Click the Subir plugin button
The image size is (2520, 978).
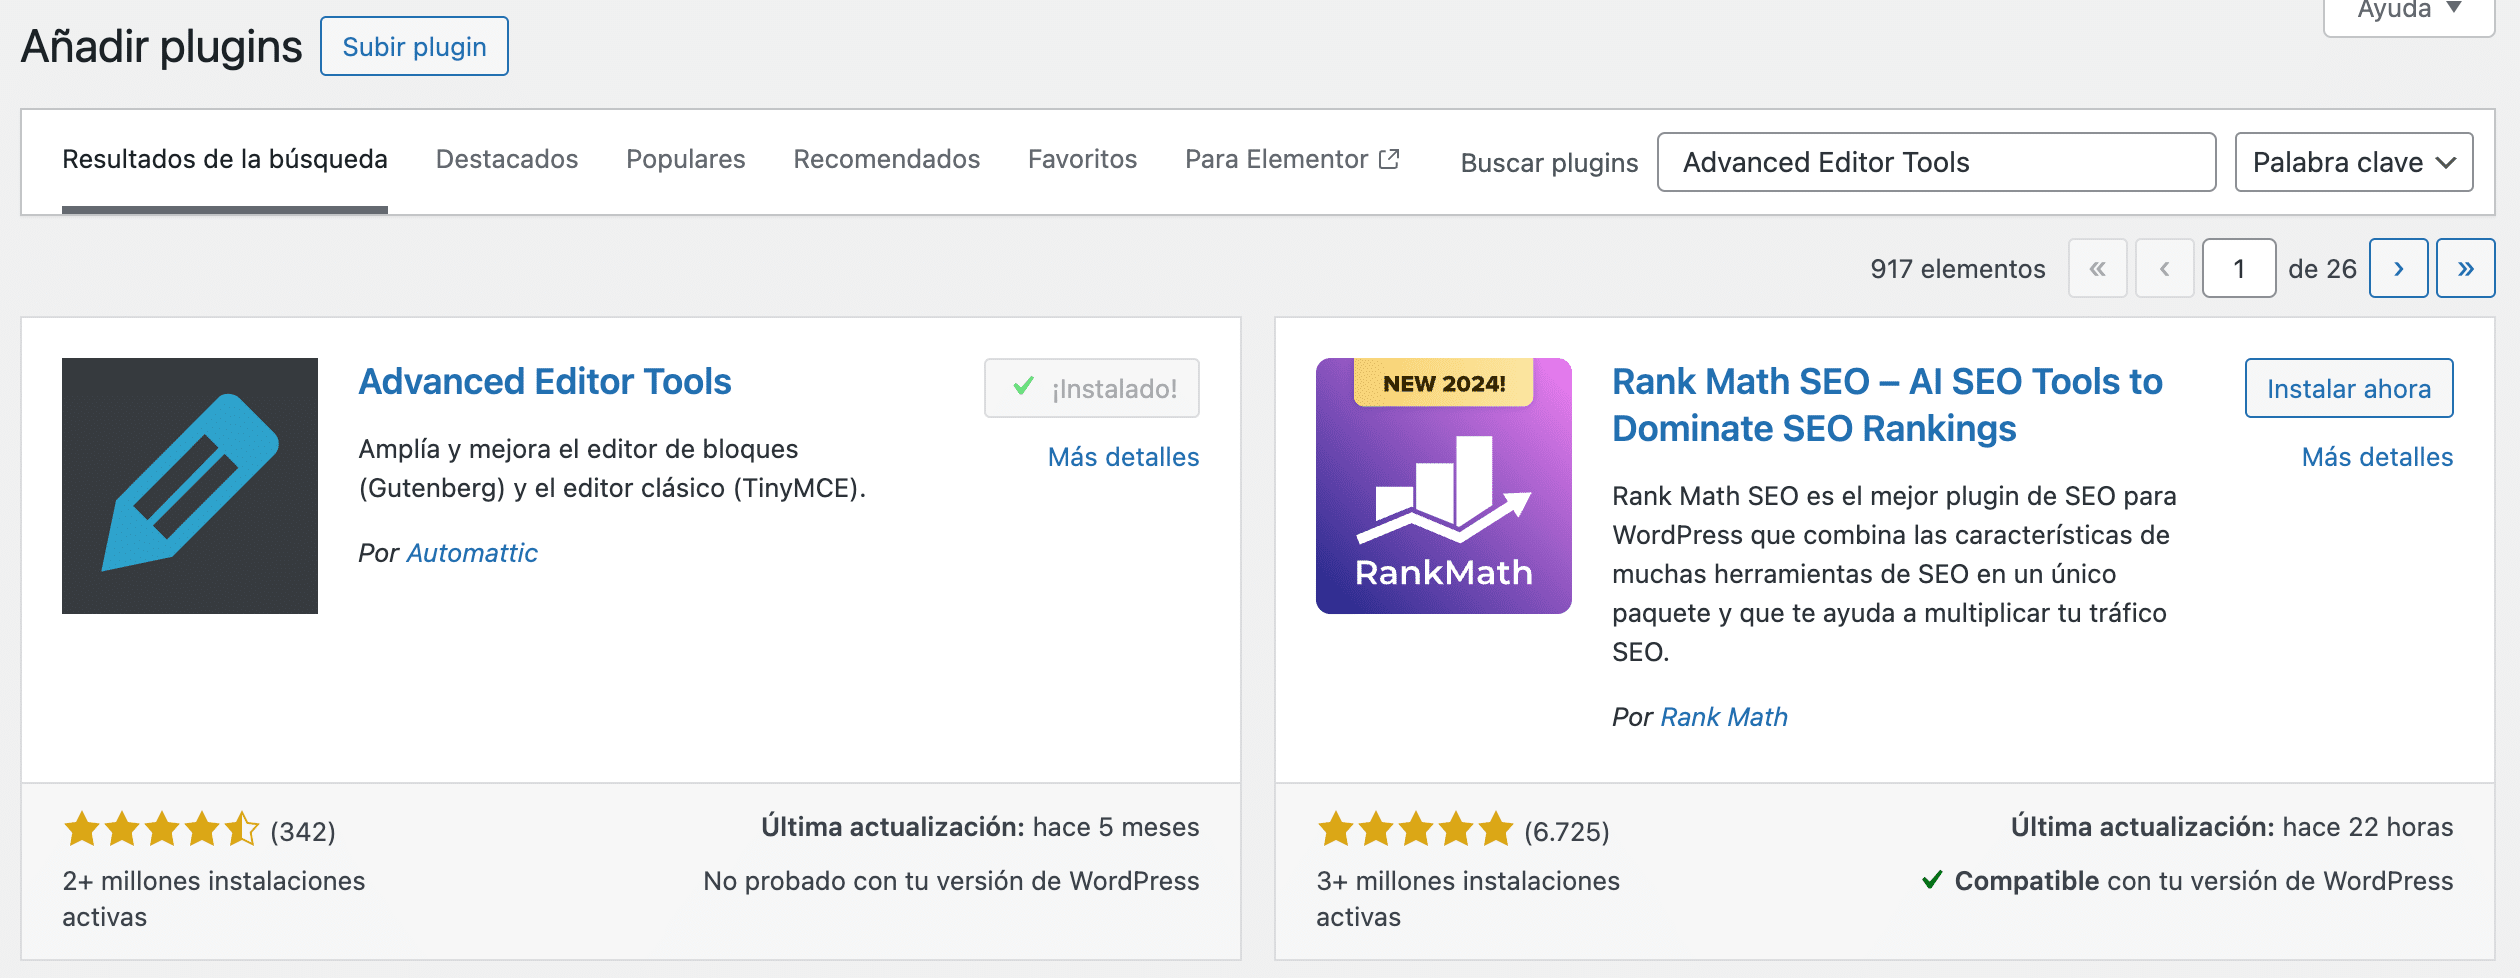414,47
